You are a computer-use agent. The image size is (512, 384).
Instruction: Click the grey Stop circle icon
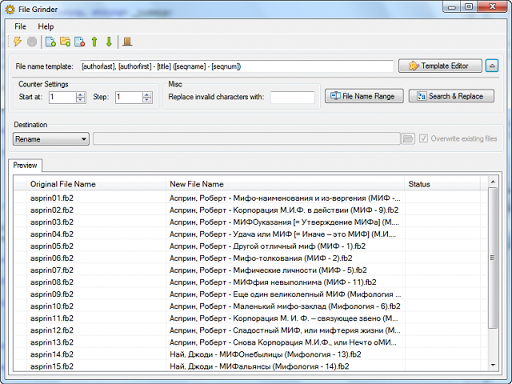(x=32, y=42)
